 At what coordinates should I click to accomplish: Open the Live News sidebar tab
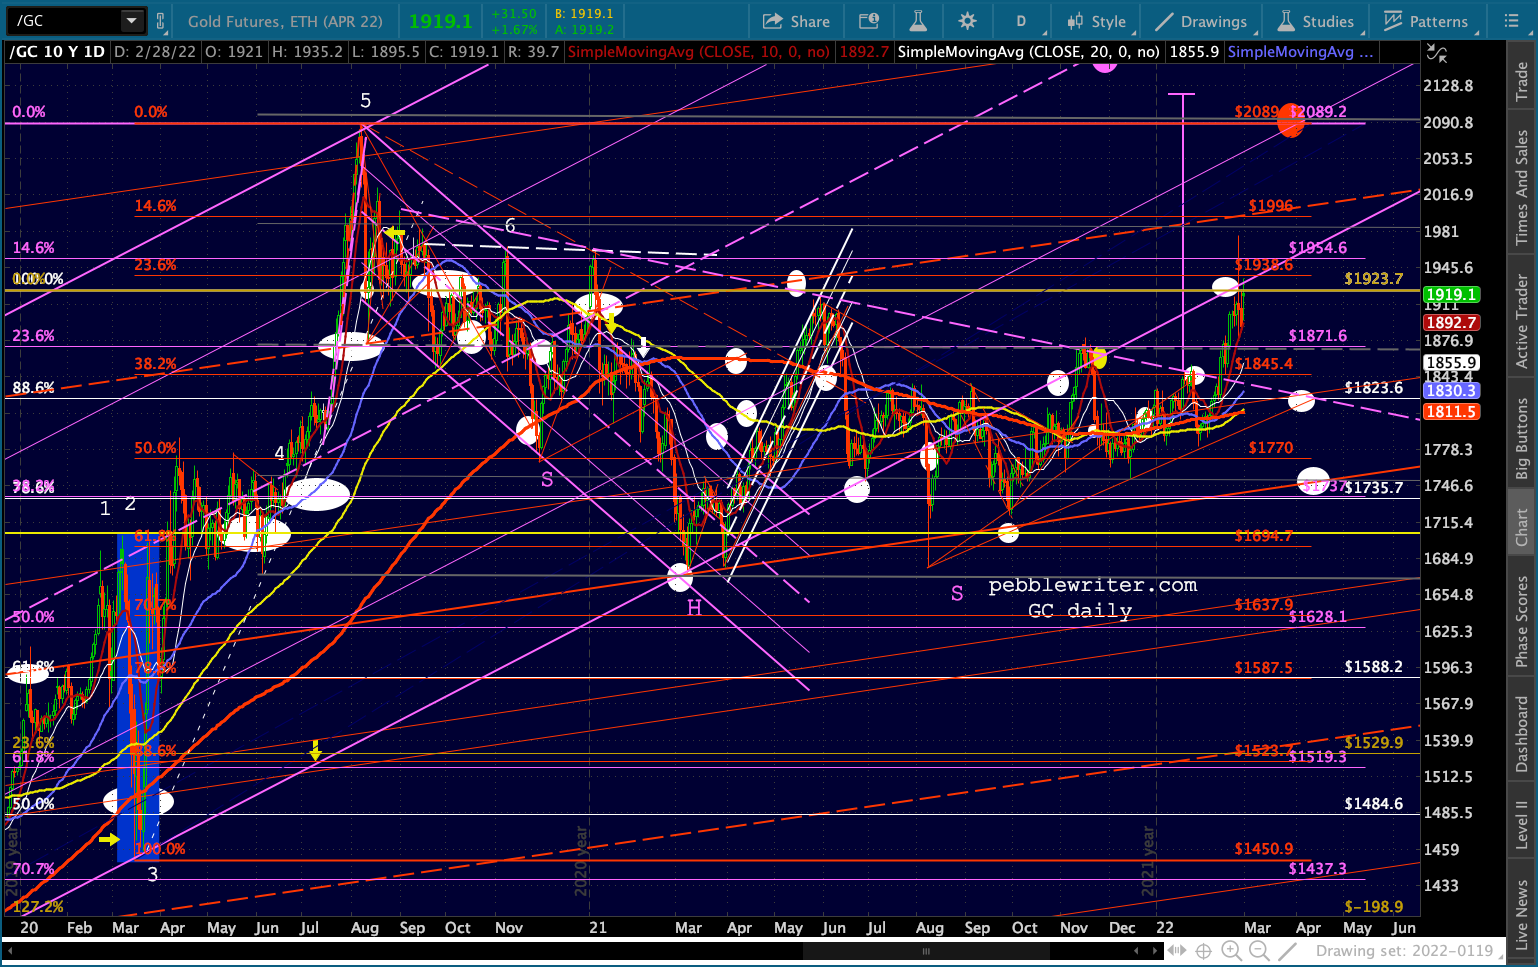coord(1522,914)
